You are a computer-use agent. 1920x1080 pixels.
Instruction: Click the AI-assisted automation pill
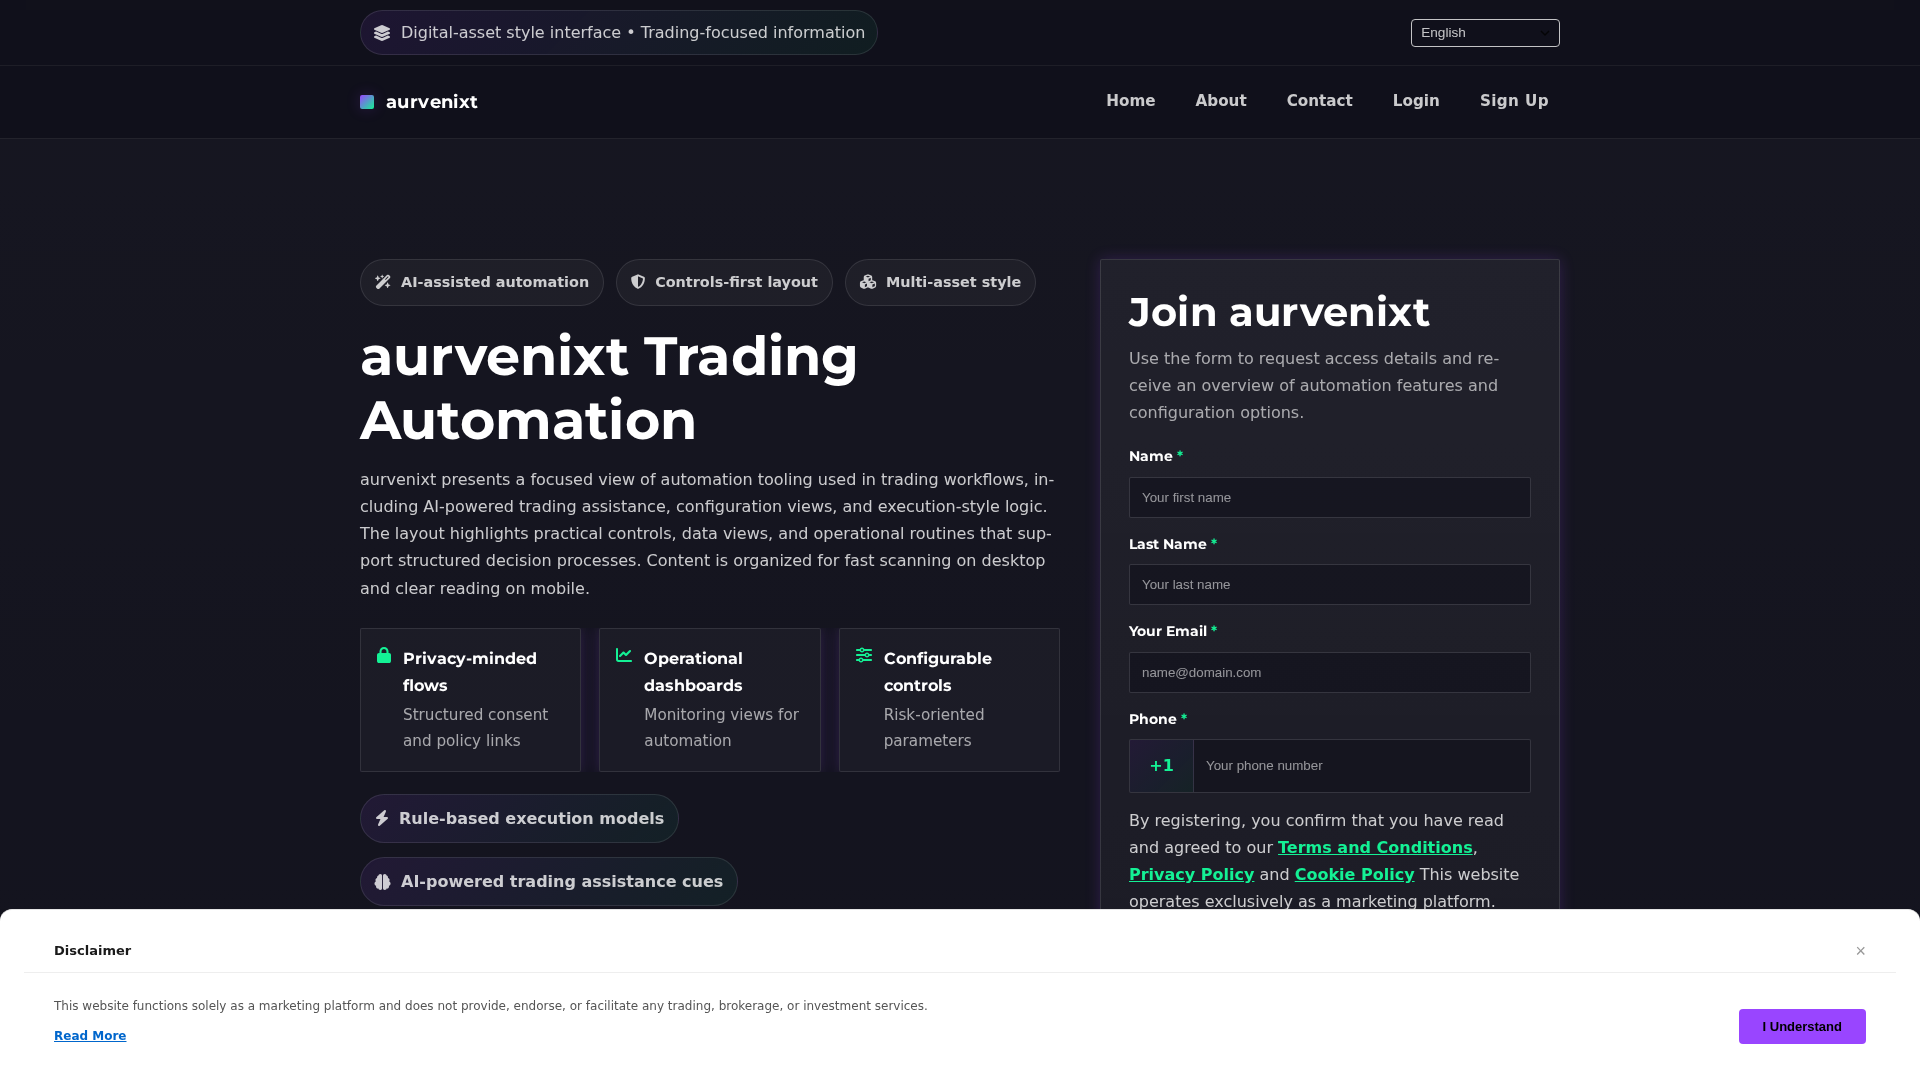(x=482, y=283)
